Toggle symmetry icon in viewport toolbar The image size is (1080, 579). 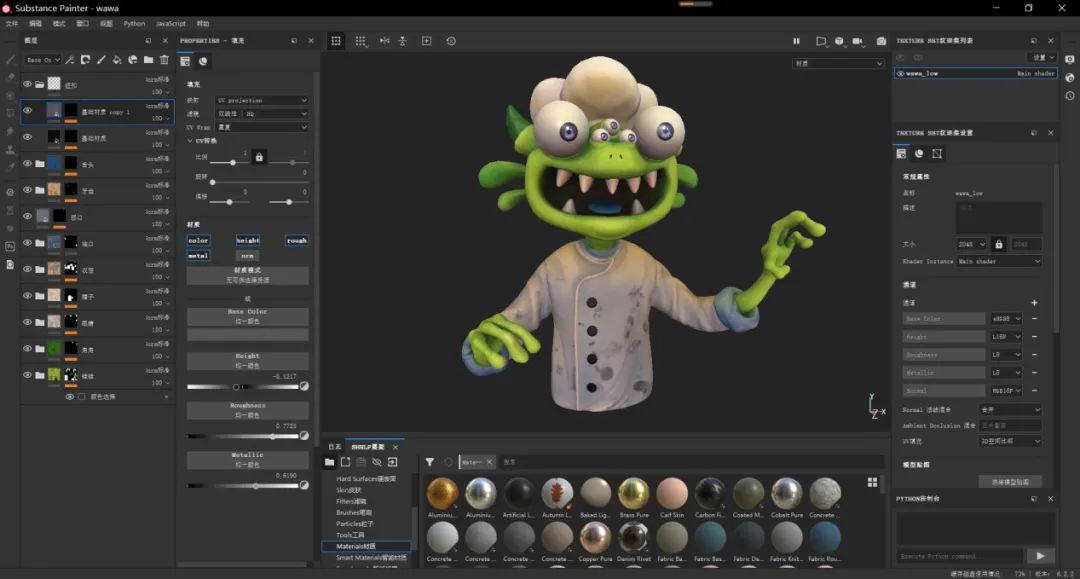tap(384, 41)
